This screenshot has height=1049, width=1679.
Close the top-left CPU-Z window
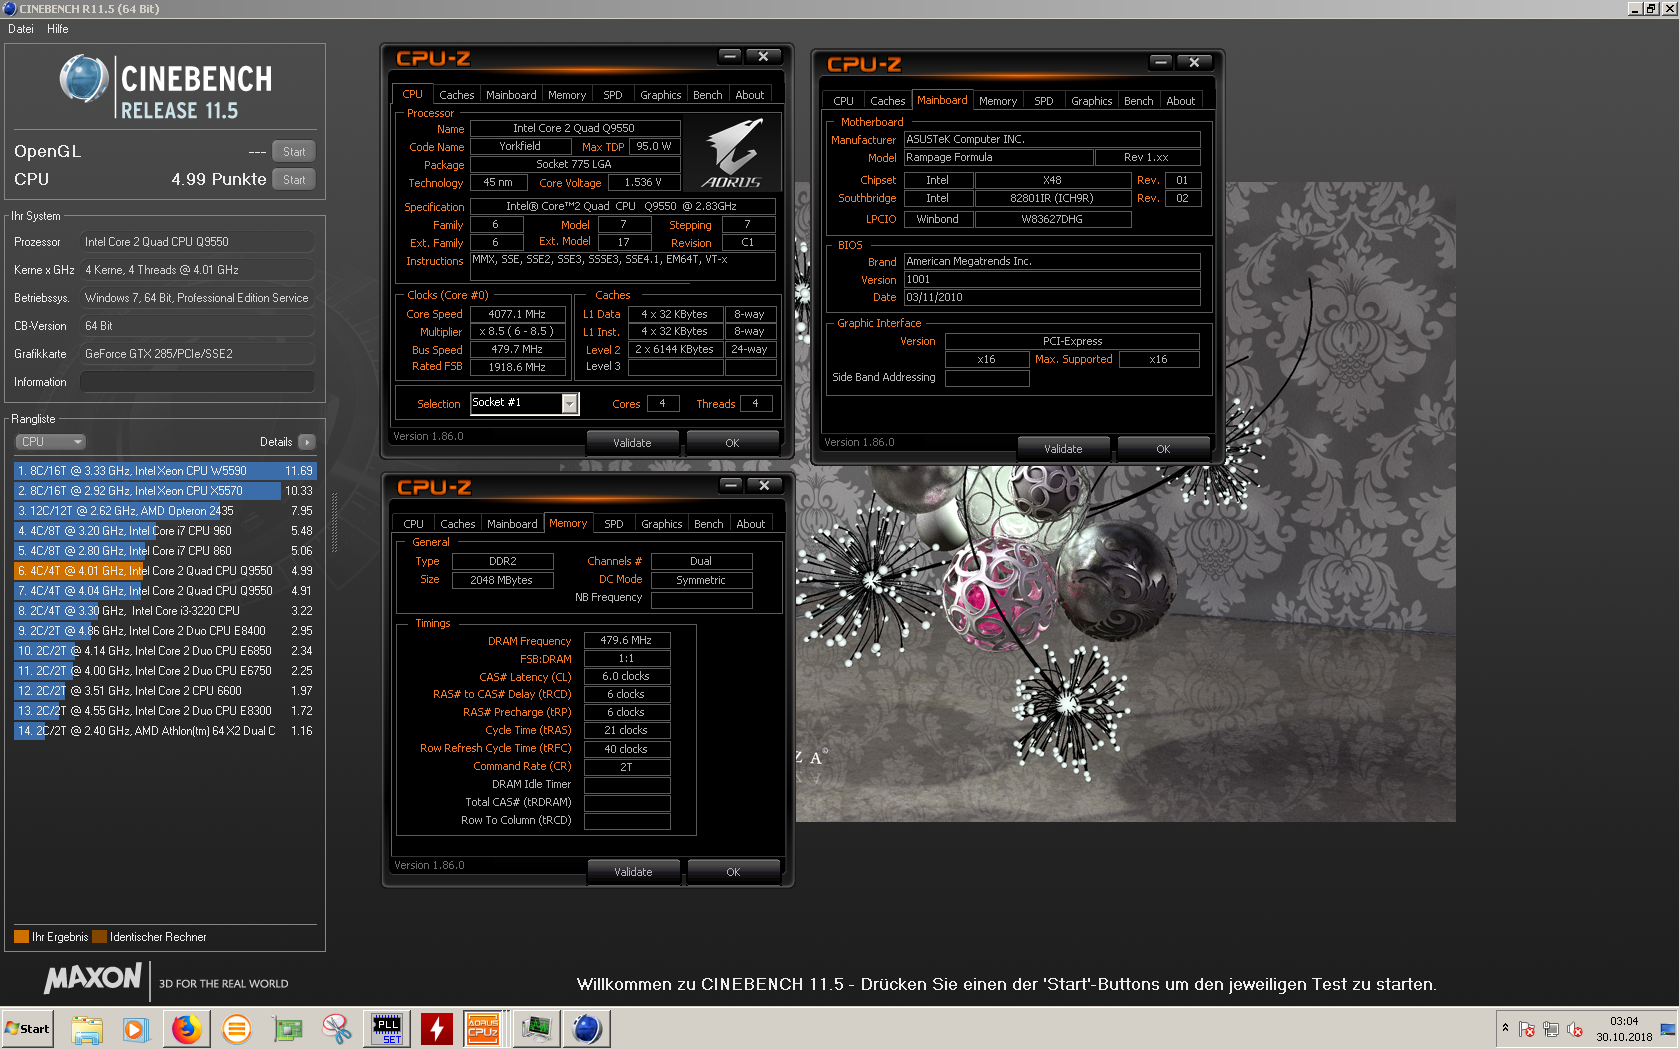point(763,56)
